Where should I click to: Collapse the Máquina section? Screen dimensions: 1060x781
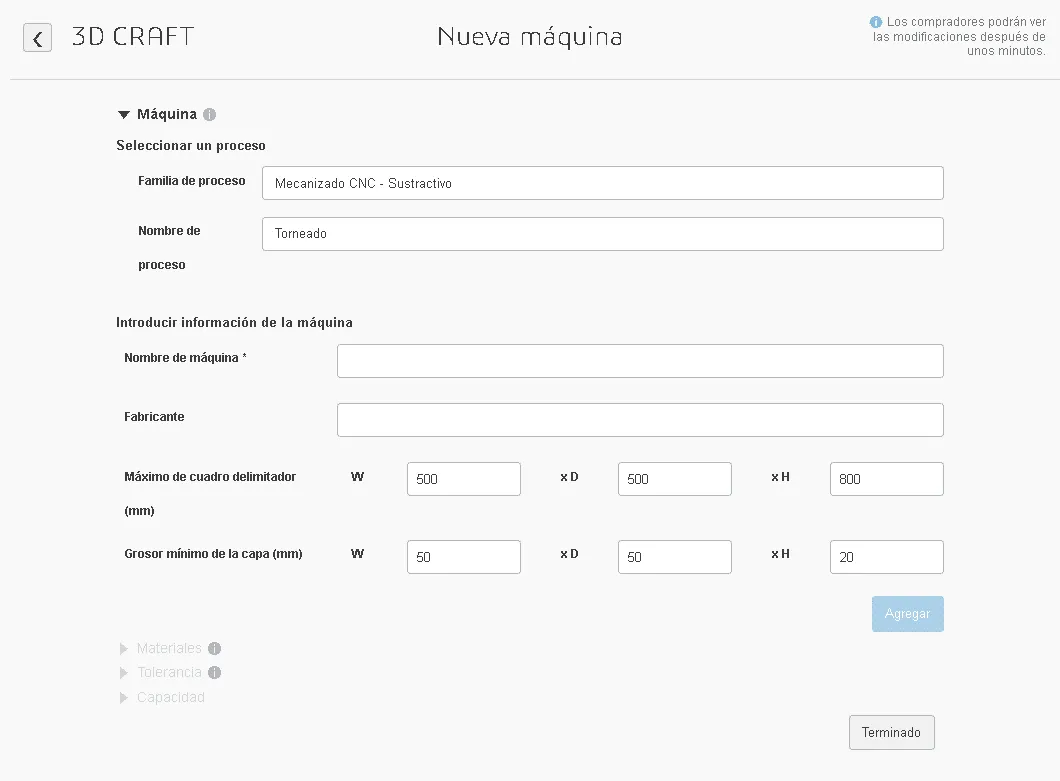[x=124, y=115]
